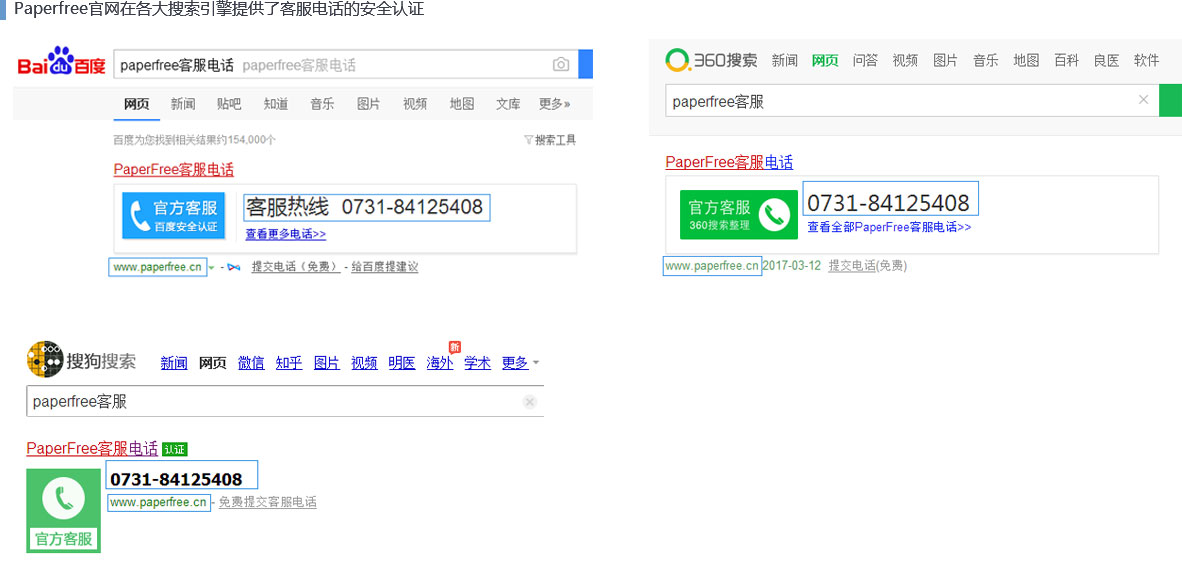
Task: Click the blue bowtie icon in Baidu result
Action: point(234,267)
